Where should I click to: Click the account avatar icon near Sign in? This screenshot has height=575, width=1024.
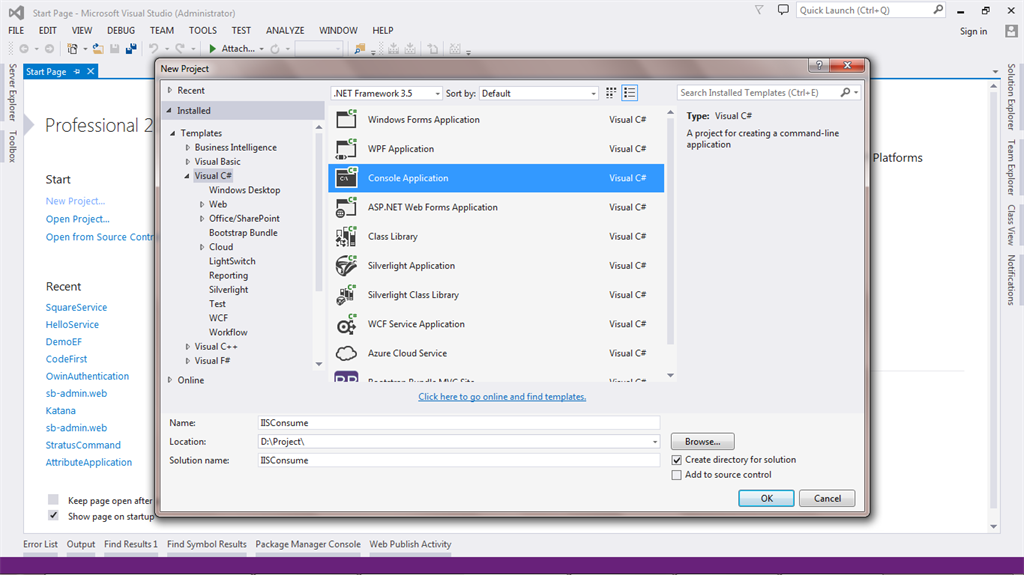[x=1012, y=31]
